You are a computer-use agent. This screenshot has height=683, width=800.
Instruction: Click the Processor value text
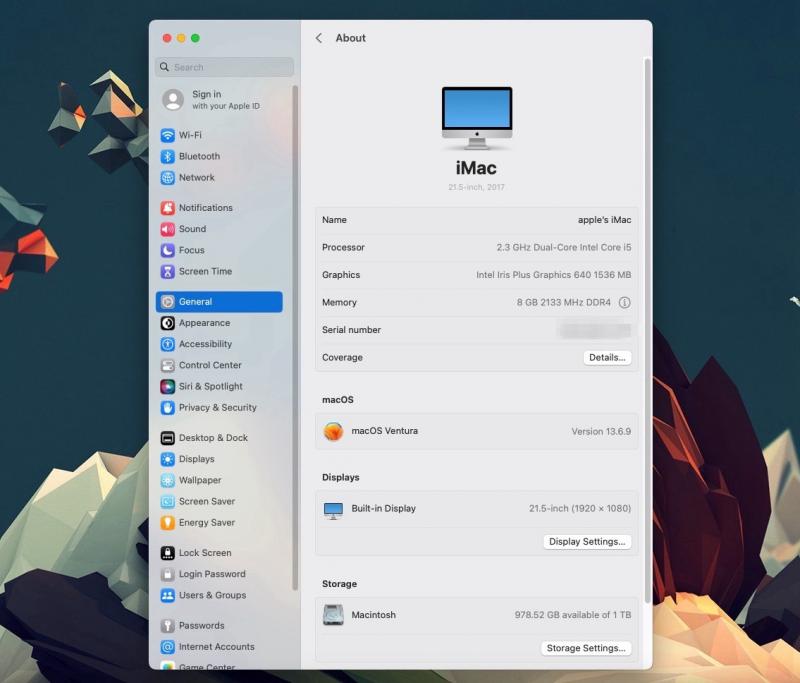(564, 247)
